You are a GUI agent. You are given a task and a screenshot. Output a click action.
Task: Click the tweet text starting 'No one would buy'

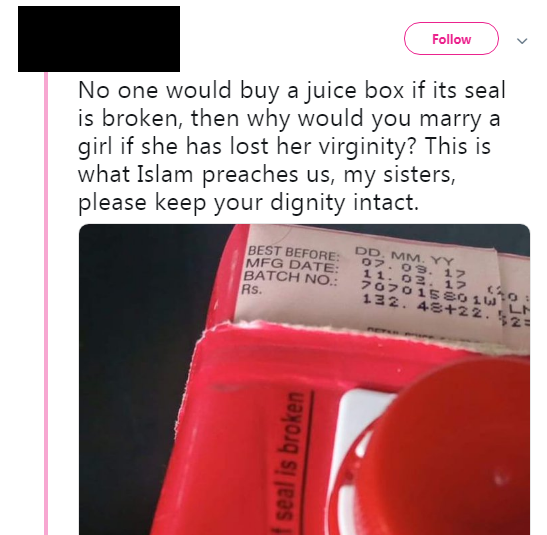pyautogui.click(x=292, y=146)
